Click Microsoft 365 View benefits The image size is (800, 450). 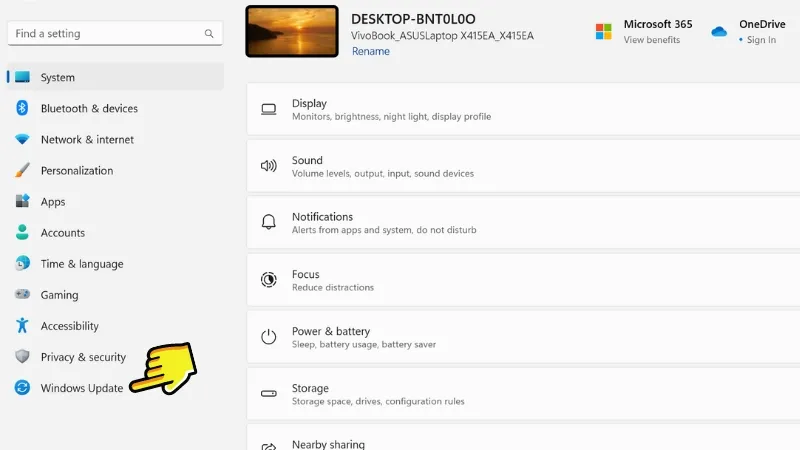[652, 40]
